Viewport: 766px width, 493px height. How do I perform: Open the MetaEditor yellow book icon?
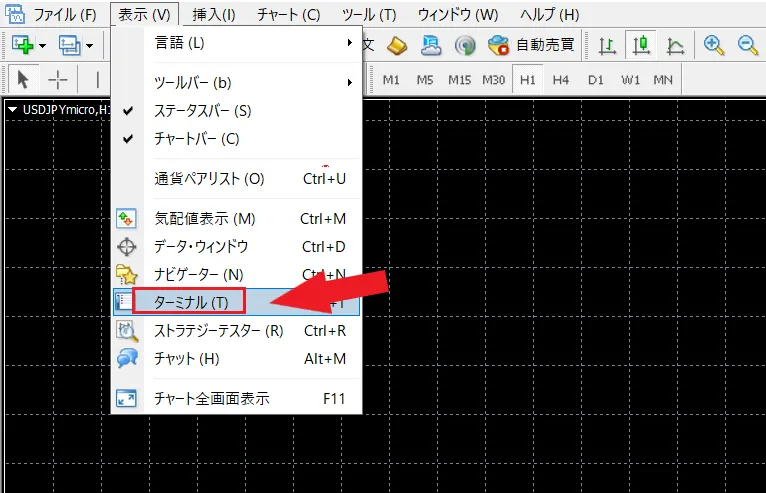pyautogui.click(x=397, y=45)
